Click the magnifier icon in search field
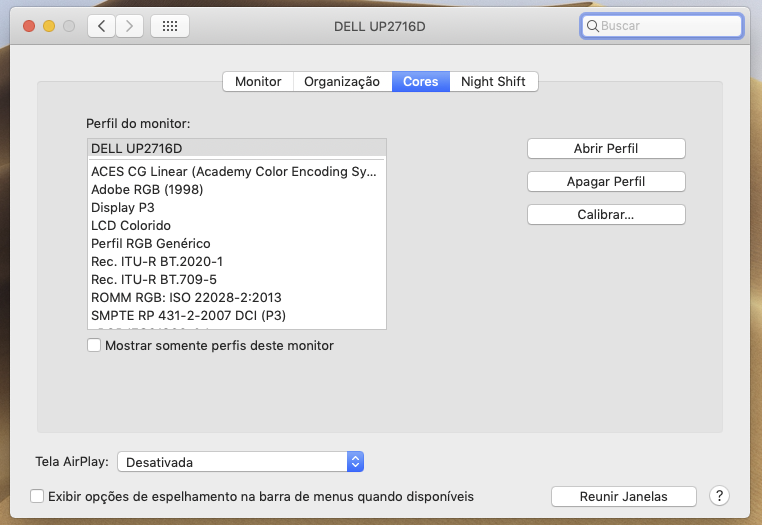This screenshot has height=525, width=762. [592, 26]
